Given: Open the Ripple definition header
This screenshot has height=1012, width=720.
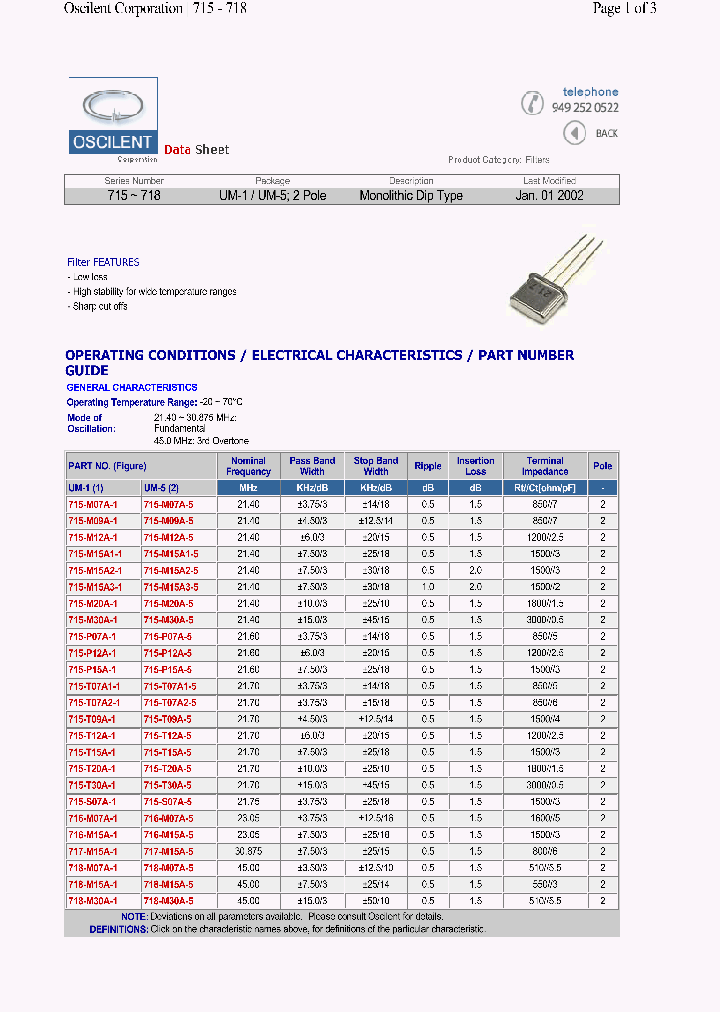Looking at the screenshot, I should (x=428, y=466).
